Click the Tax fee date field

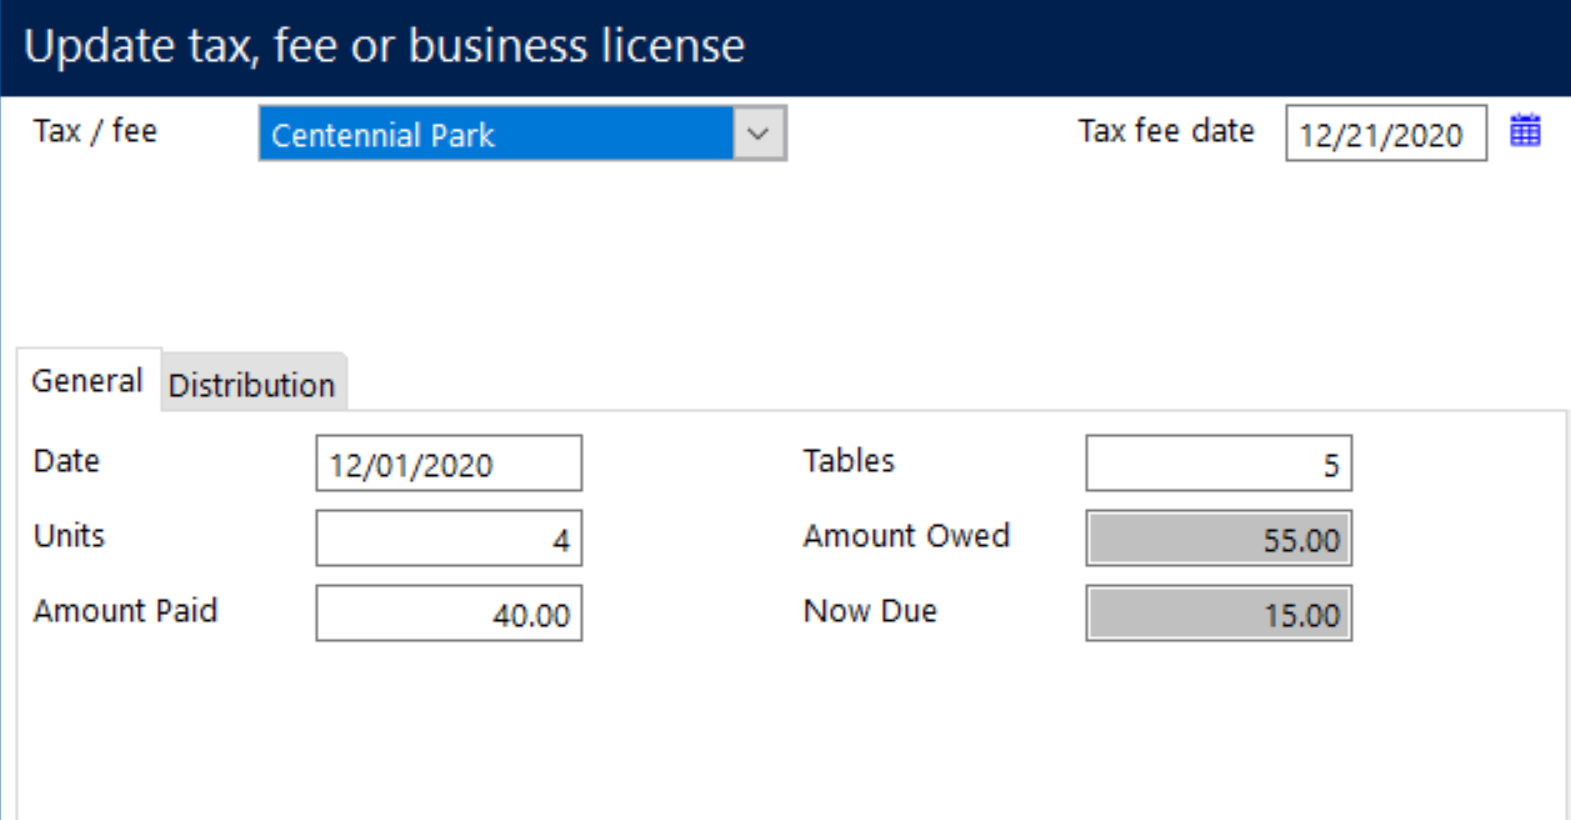point(1384,134)
